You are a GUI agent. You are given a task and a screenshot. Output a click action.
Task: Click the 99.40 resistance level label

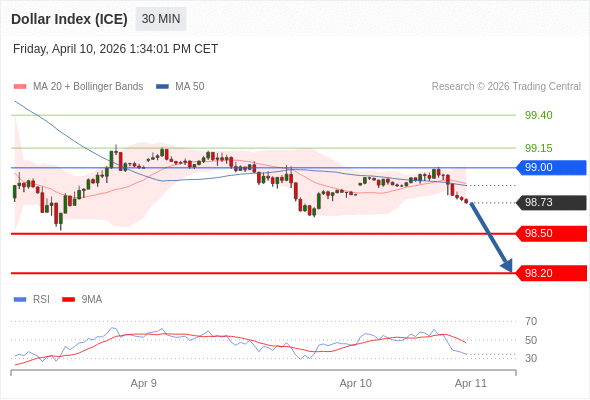pyautogui.click(x=538, y=115)
